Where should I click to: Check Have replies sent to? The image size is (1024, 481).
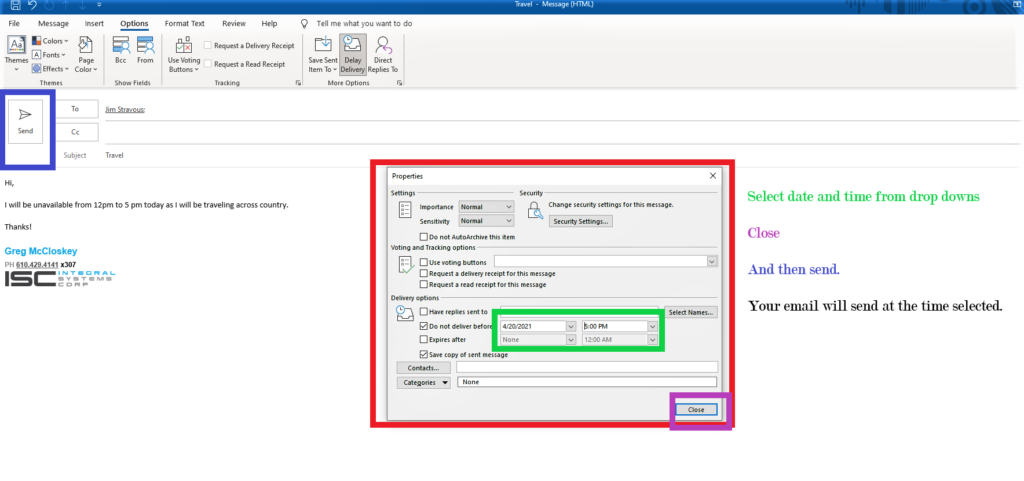pyautogui.click(x=424, y=312)
